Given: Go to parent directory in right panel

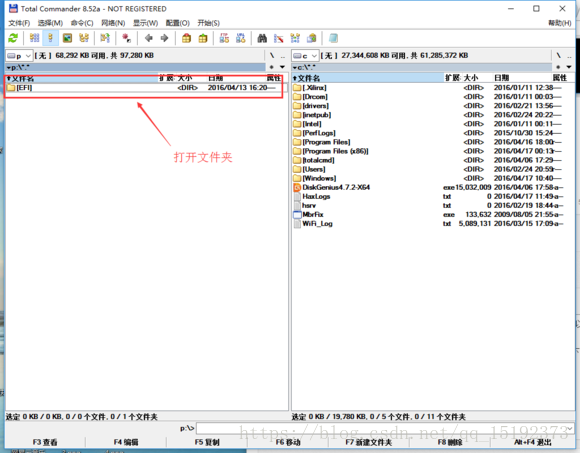Looking at the screenshot, I should click(569, 56).
